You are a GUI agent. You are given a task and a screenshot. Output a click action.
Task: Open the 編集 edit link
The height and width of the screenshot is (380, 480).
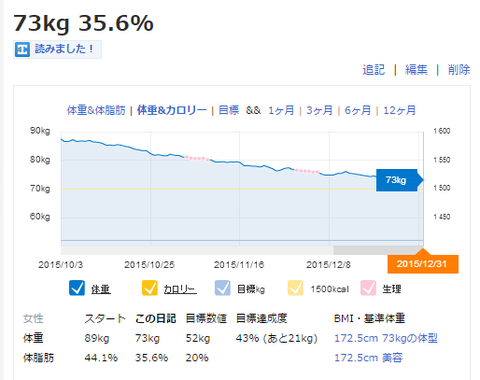tap(416, 70)
